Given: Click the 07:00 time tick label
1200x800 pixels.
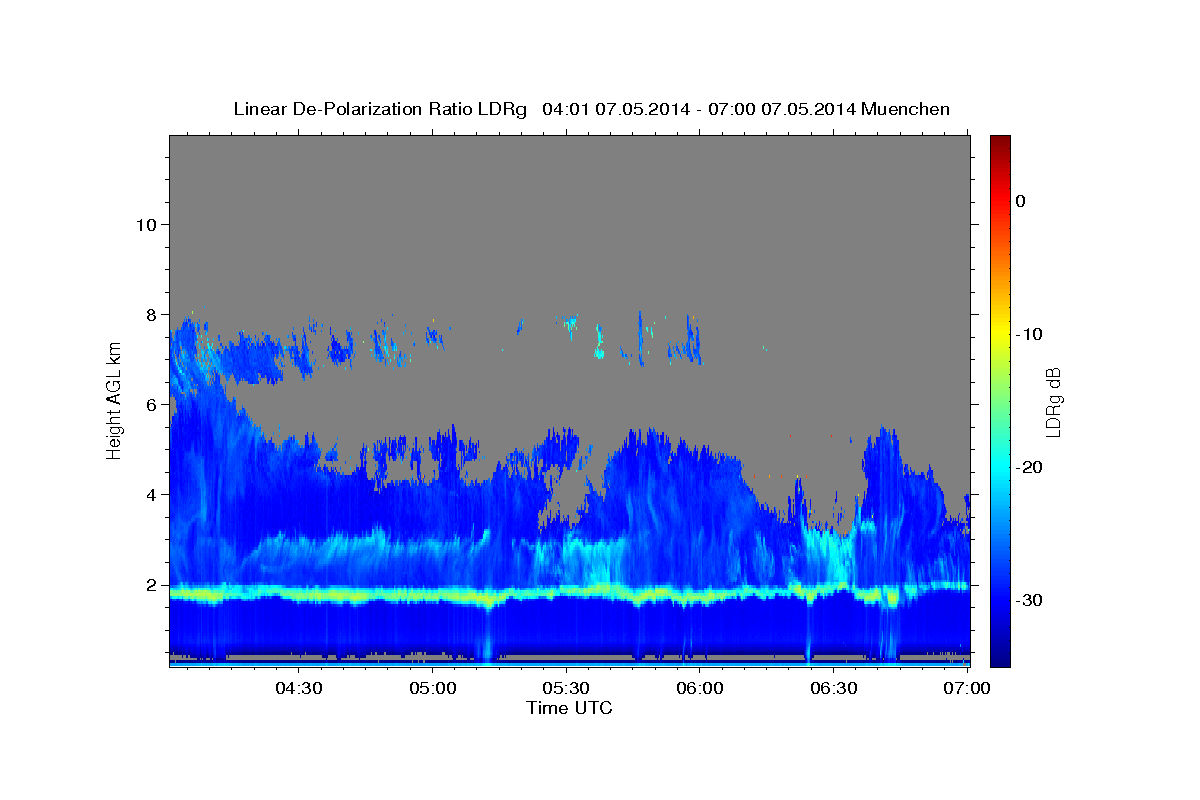Looking at the screenshot, I should point(967,688).
